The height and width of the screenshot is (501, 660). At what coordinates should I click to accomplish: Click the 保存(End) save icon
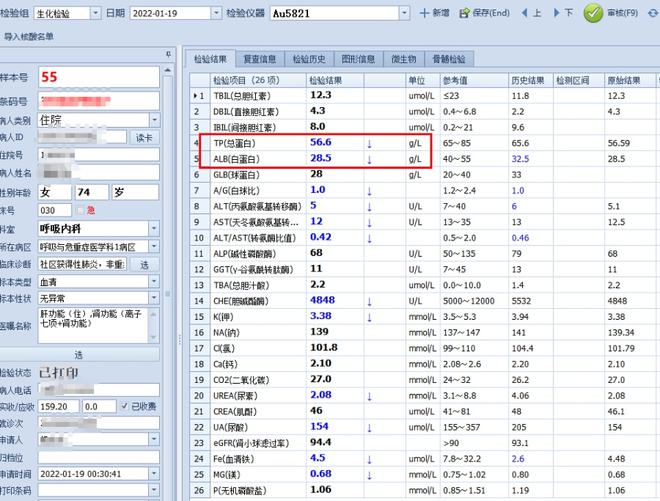click(x=464, y=13)
